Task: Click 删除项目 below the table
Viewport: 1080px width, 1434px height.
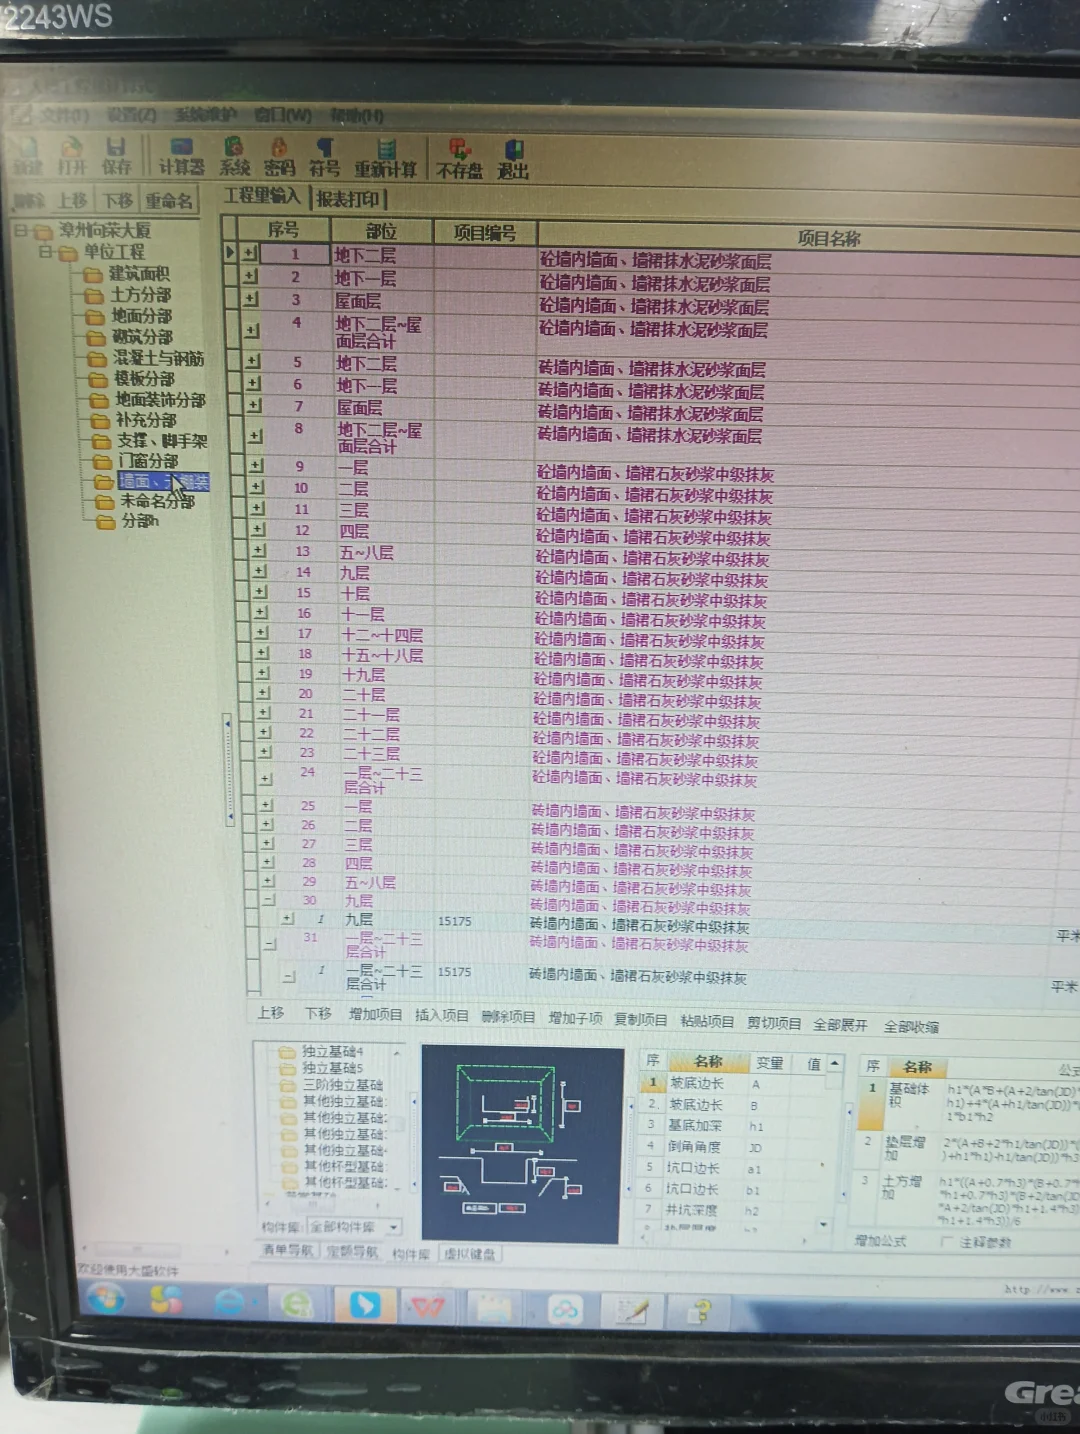Action: point(508,1016)
